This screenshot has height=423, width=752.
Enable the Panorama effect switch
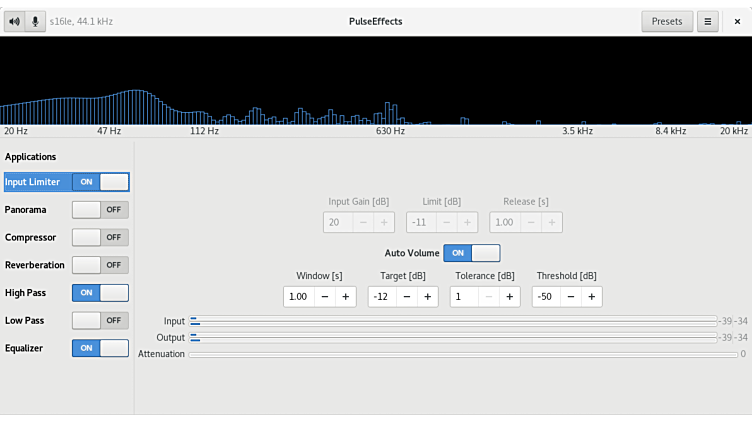click(100, 210)
